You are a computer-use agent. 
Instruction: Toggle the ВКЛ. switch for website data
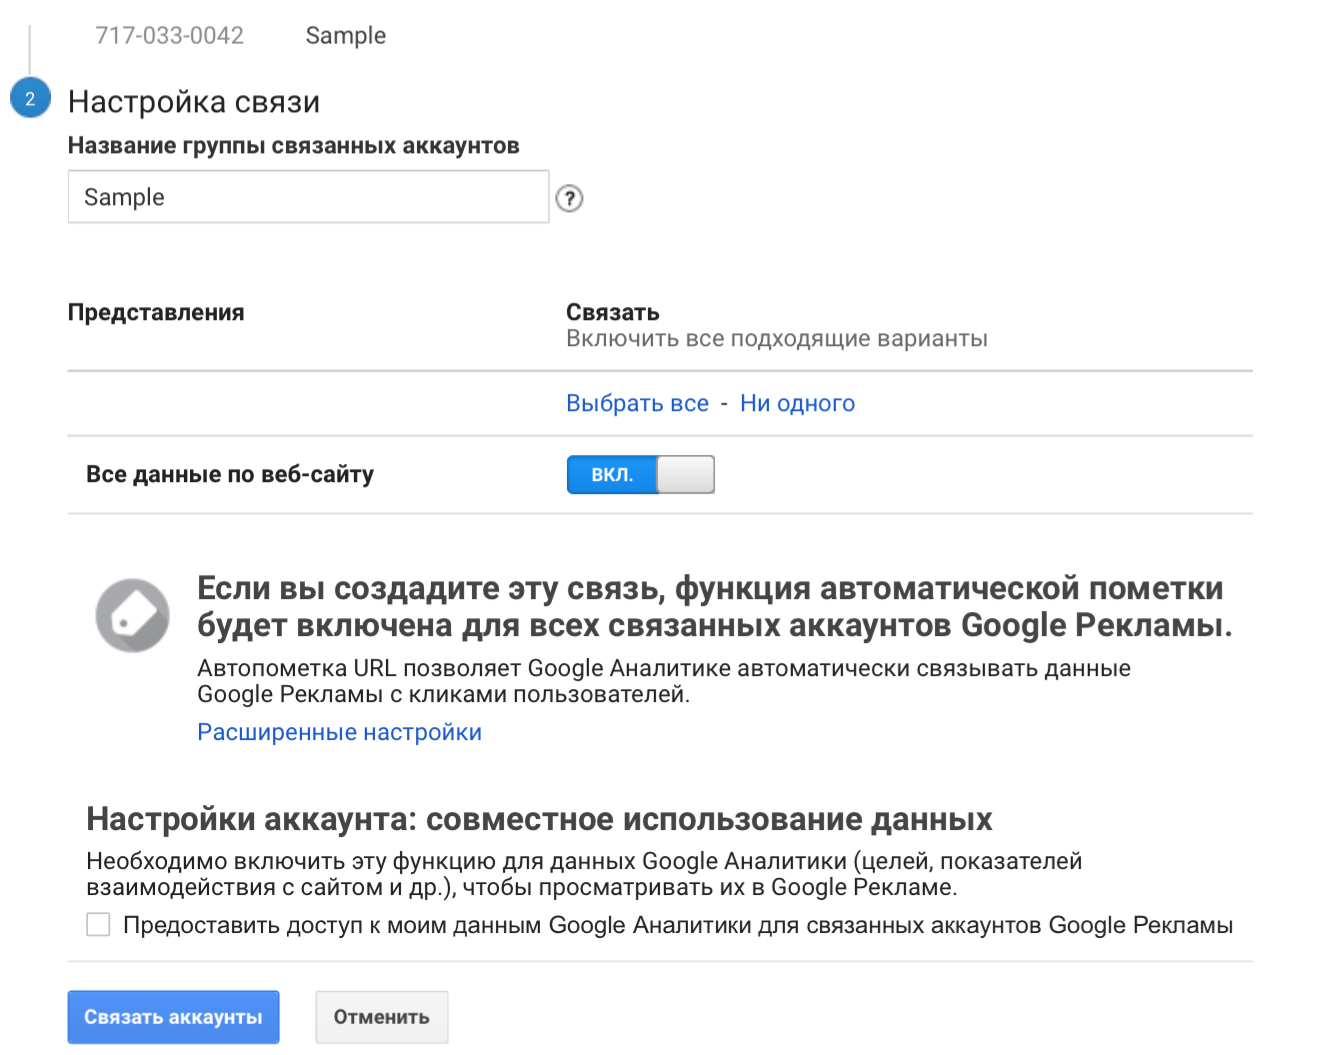640,475
